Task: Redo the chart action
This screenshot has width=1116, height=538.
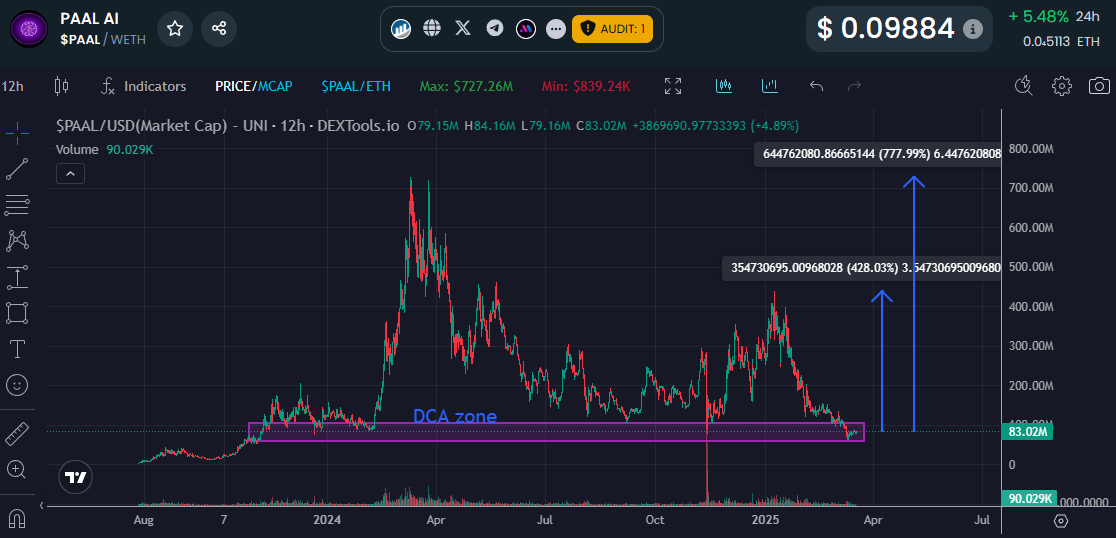Action: tap(855, 86)
